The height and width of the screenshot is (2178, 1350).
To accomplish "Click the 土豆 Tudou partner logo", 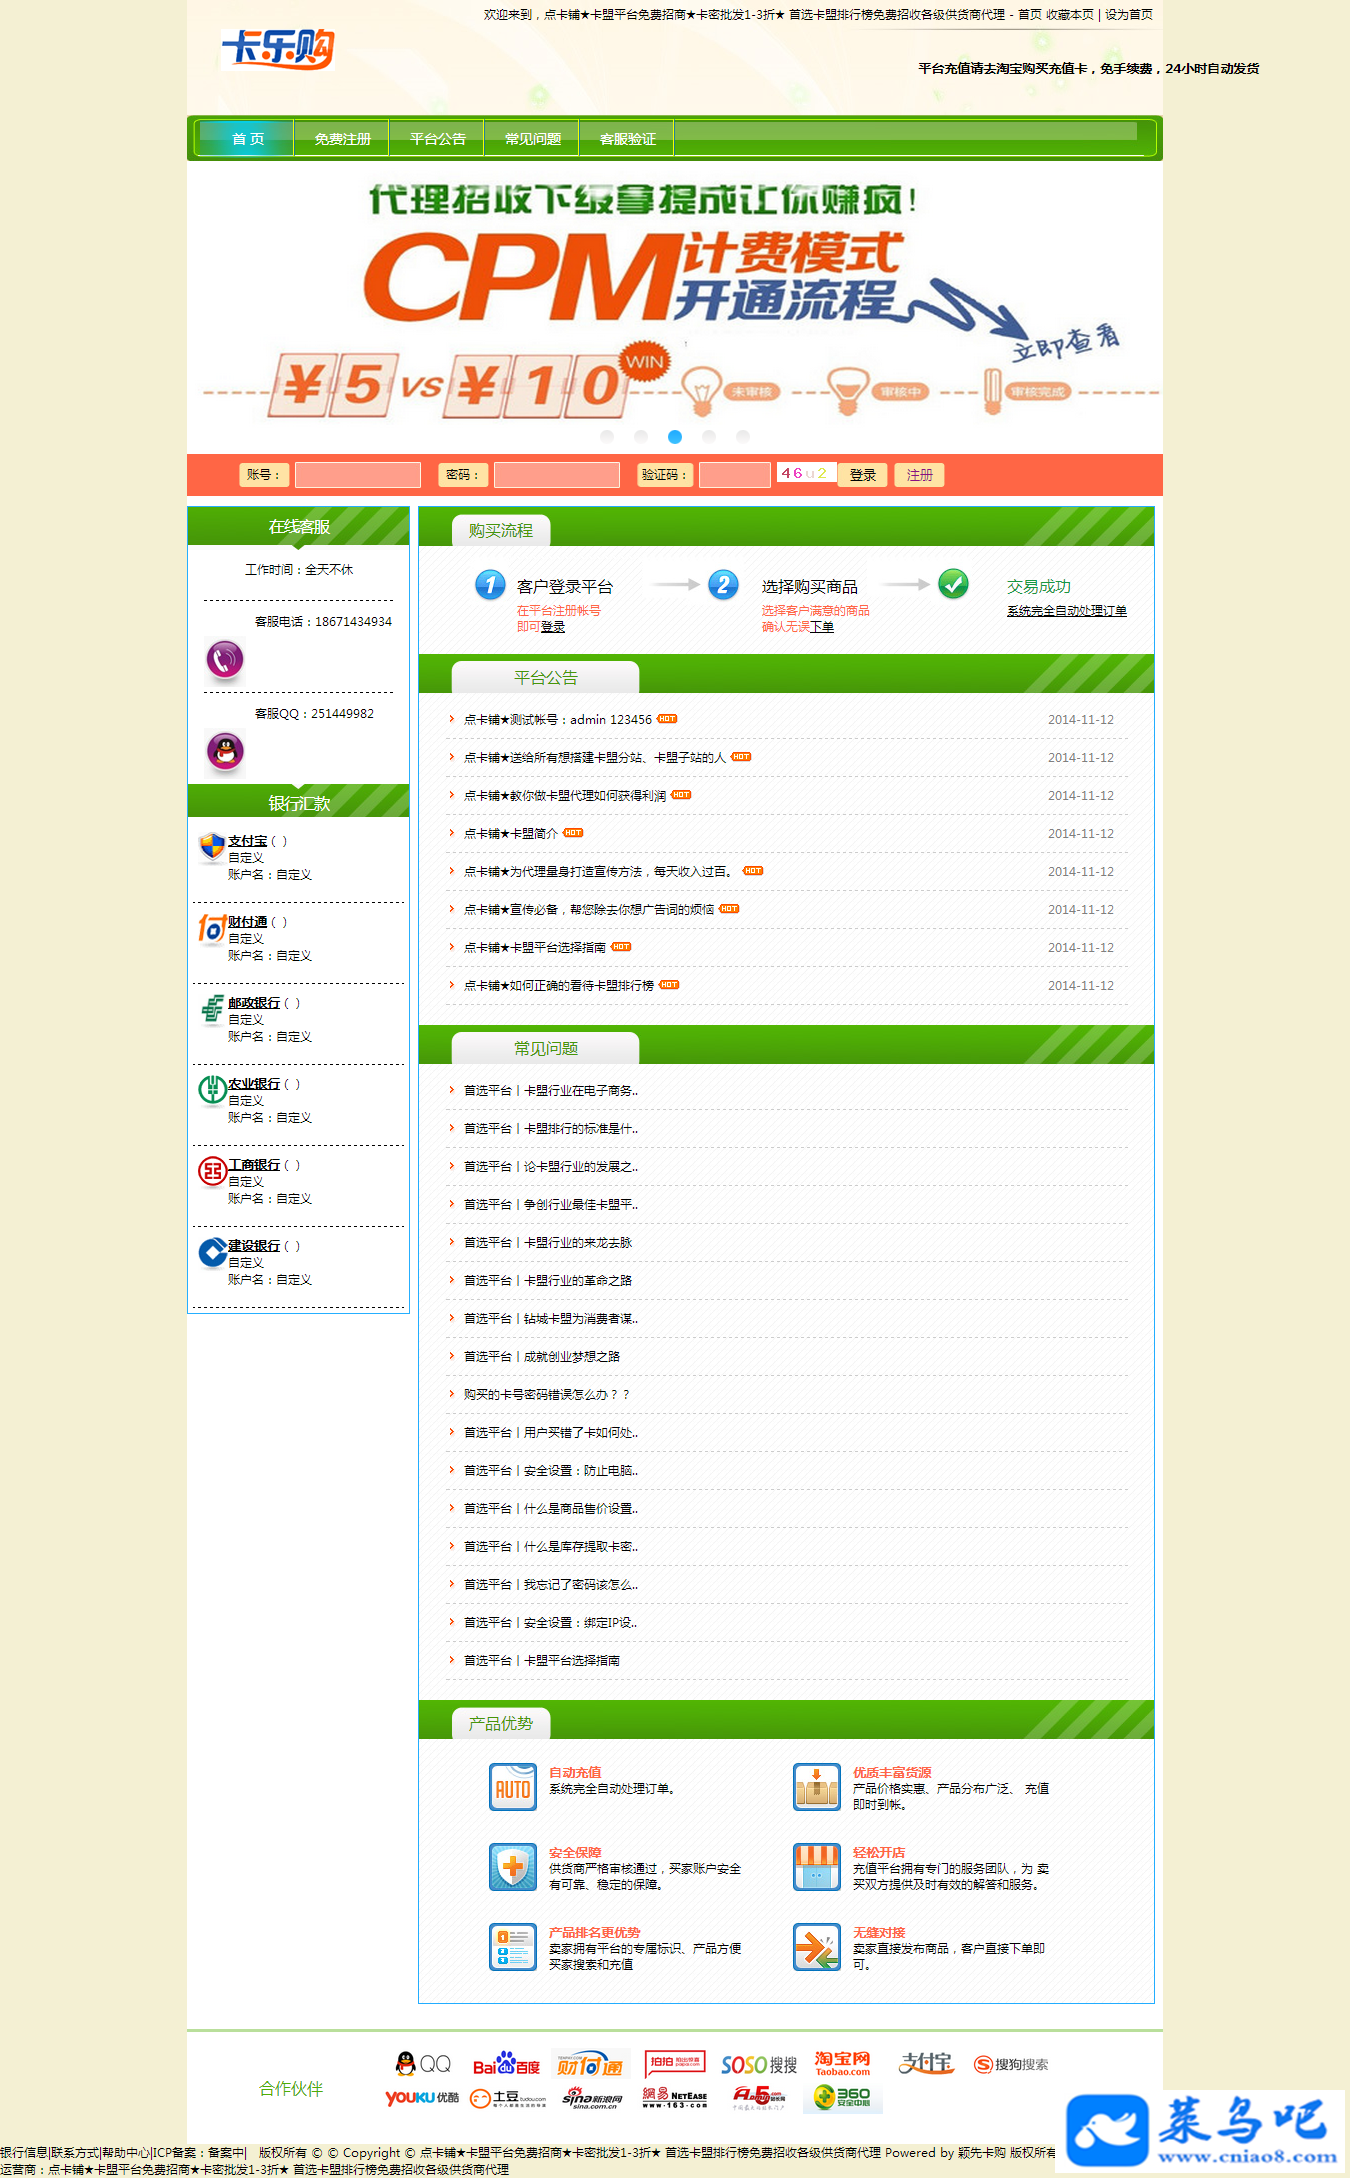I will [508, 2098].
